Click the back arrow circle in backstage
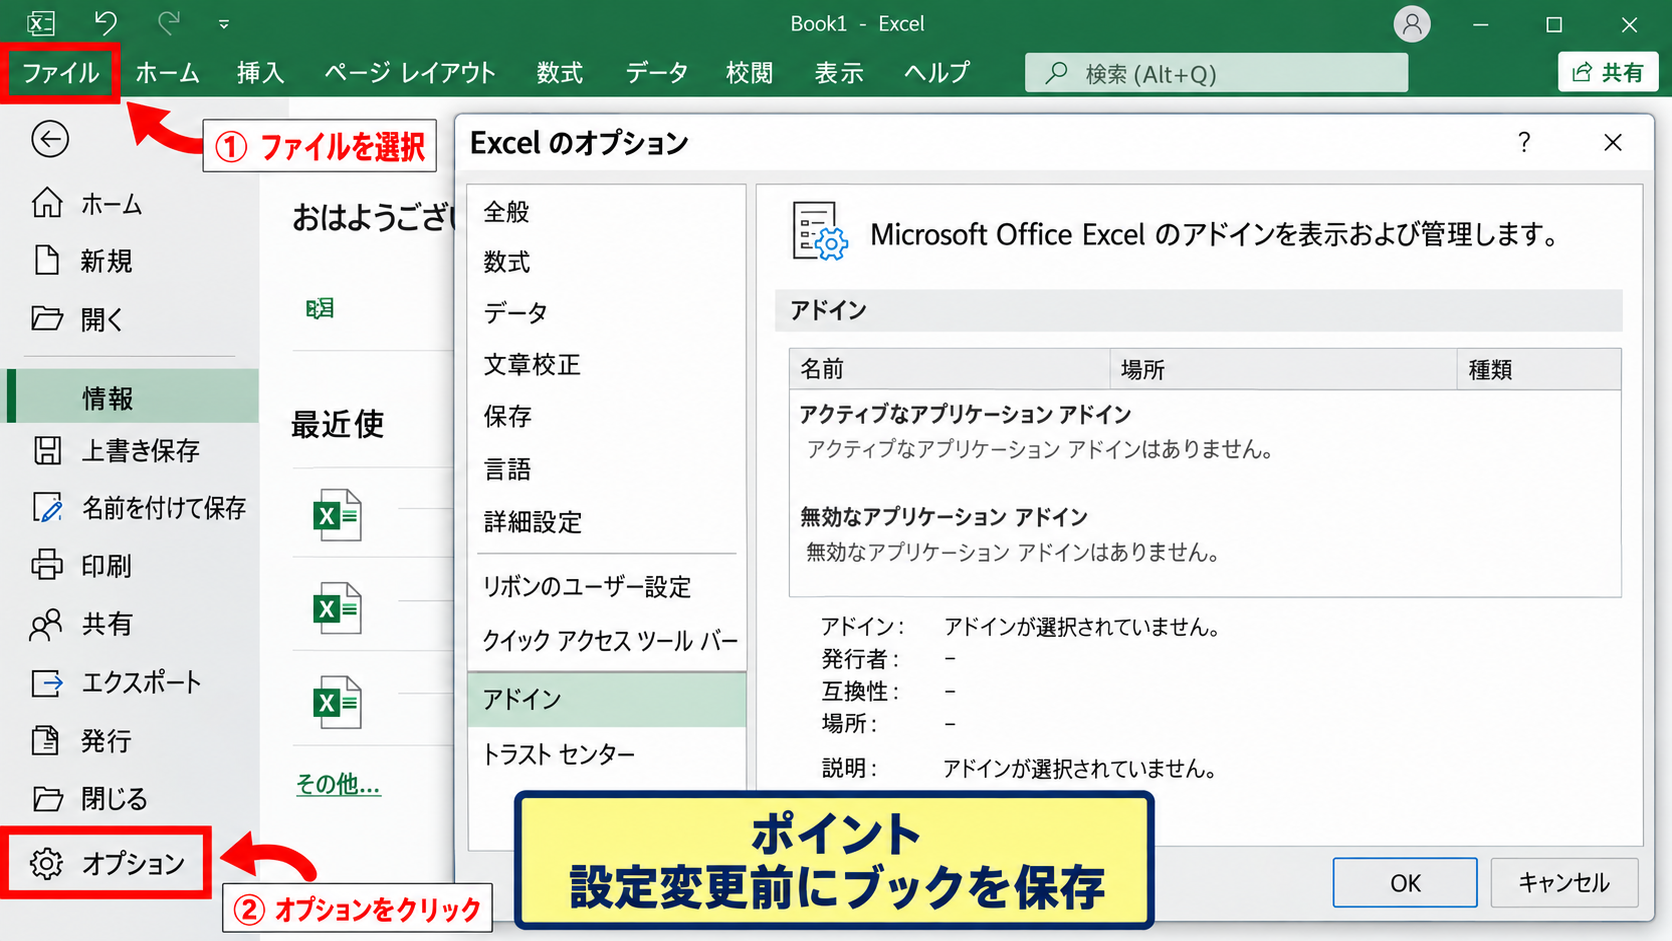 pos(50,139)
